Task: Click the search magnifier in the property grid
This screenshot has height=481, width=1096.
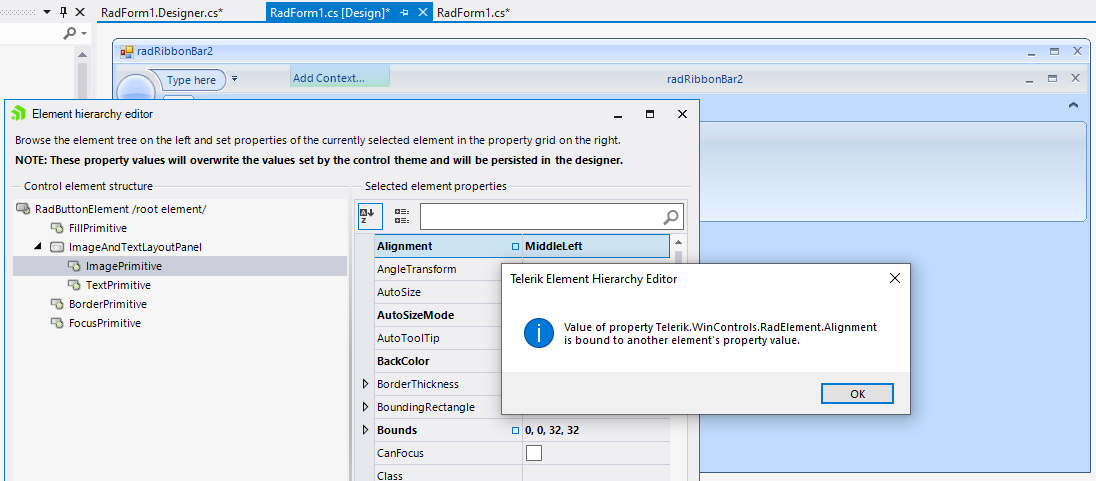Action: point(671,217)
